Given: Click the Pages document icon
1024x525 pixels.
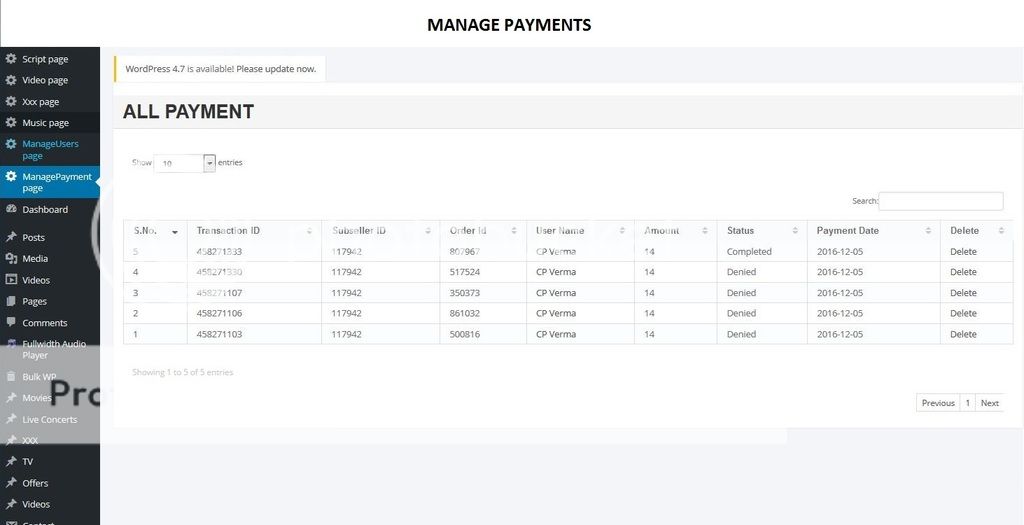Looking at the screenshot, I should click(10, 301).
